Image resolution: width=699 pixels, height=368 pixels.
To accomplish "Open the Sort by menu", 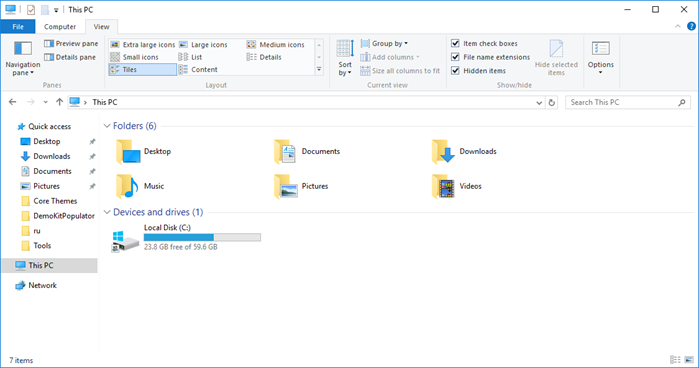I will pos(345,58).
